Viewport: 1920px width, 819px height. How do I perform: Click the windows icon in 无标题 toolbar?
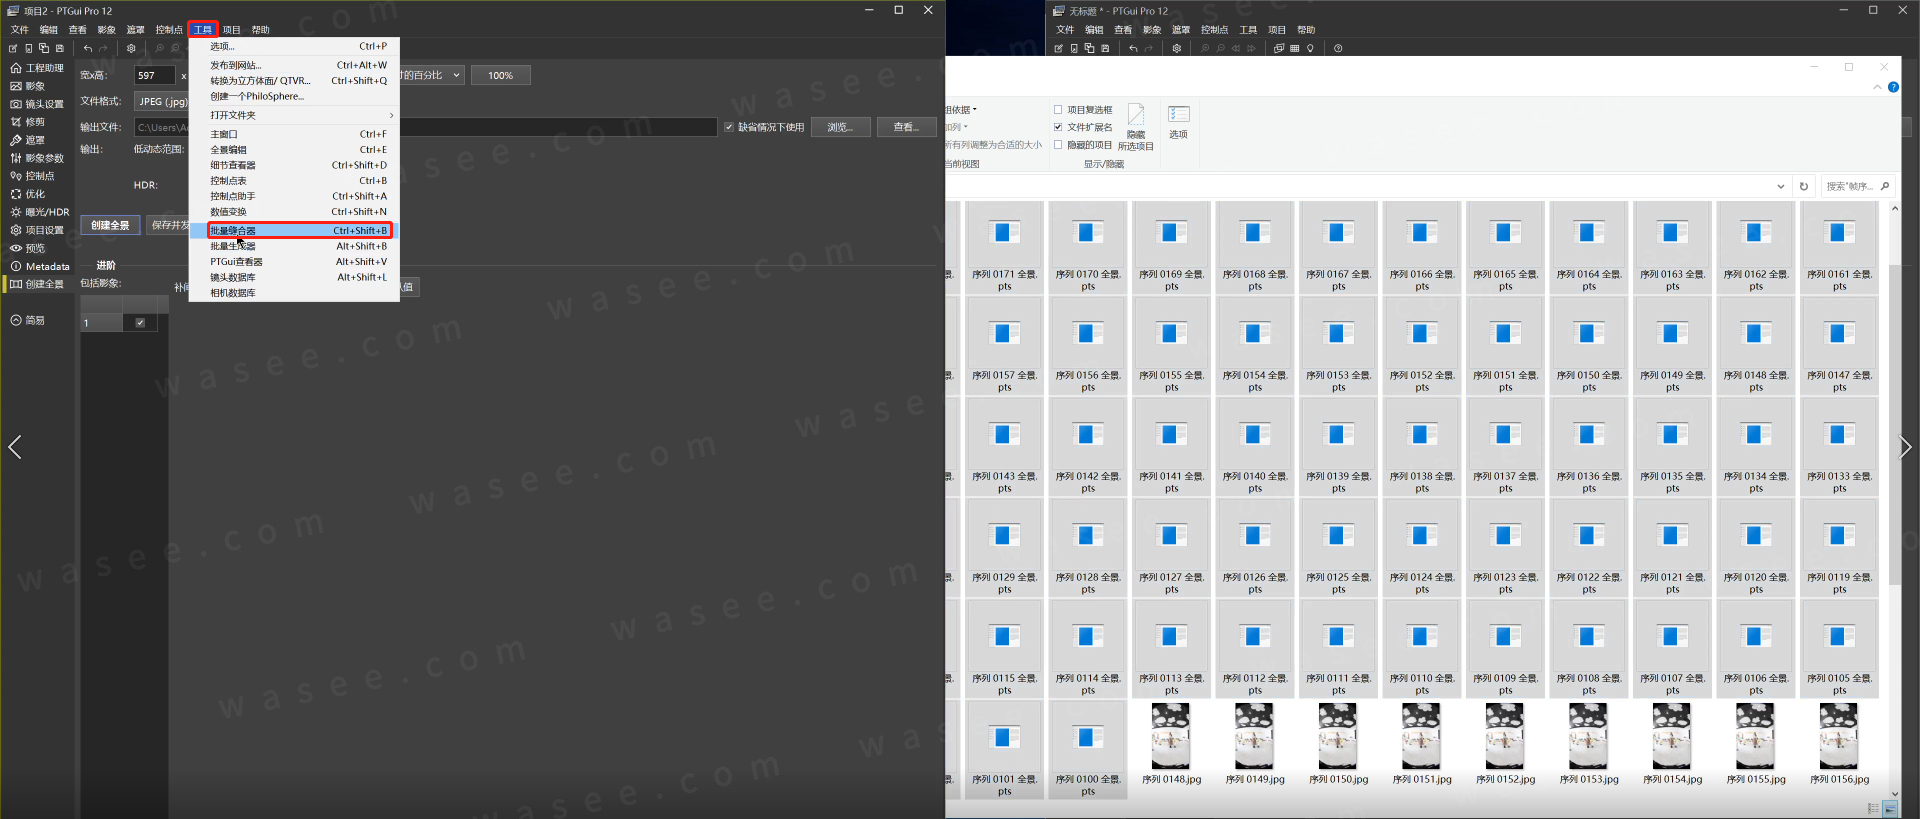pos(1279,48)
